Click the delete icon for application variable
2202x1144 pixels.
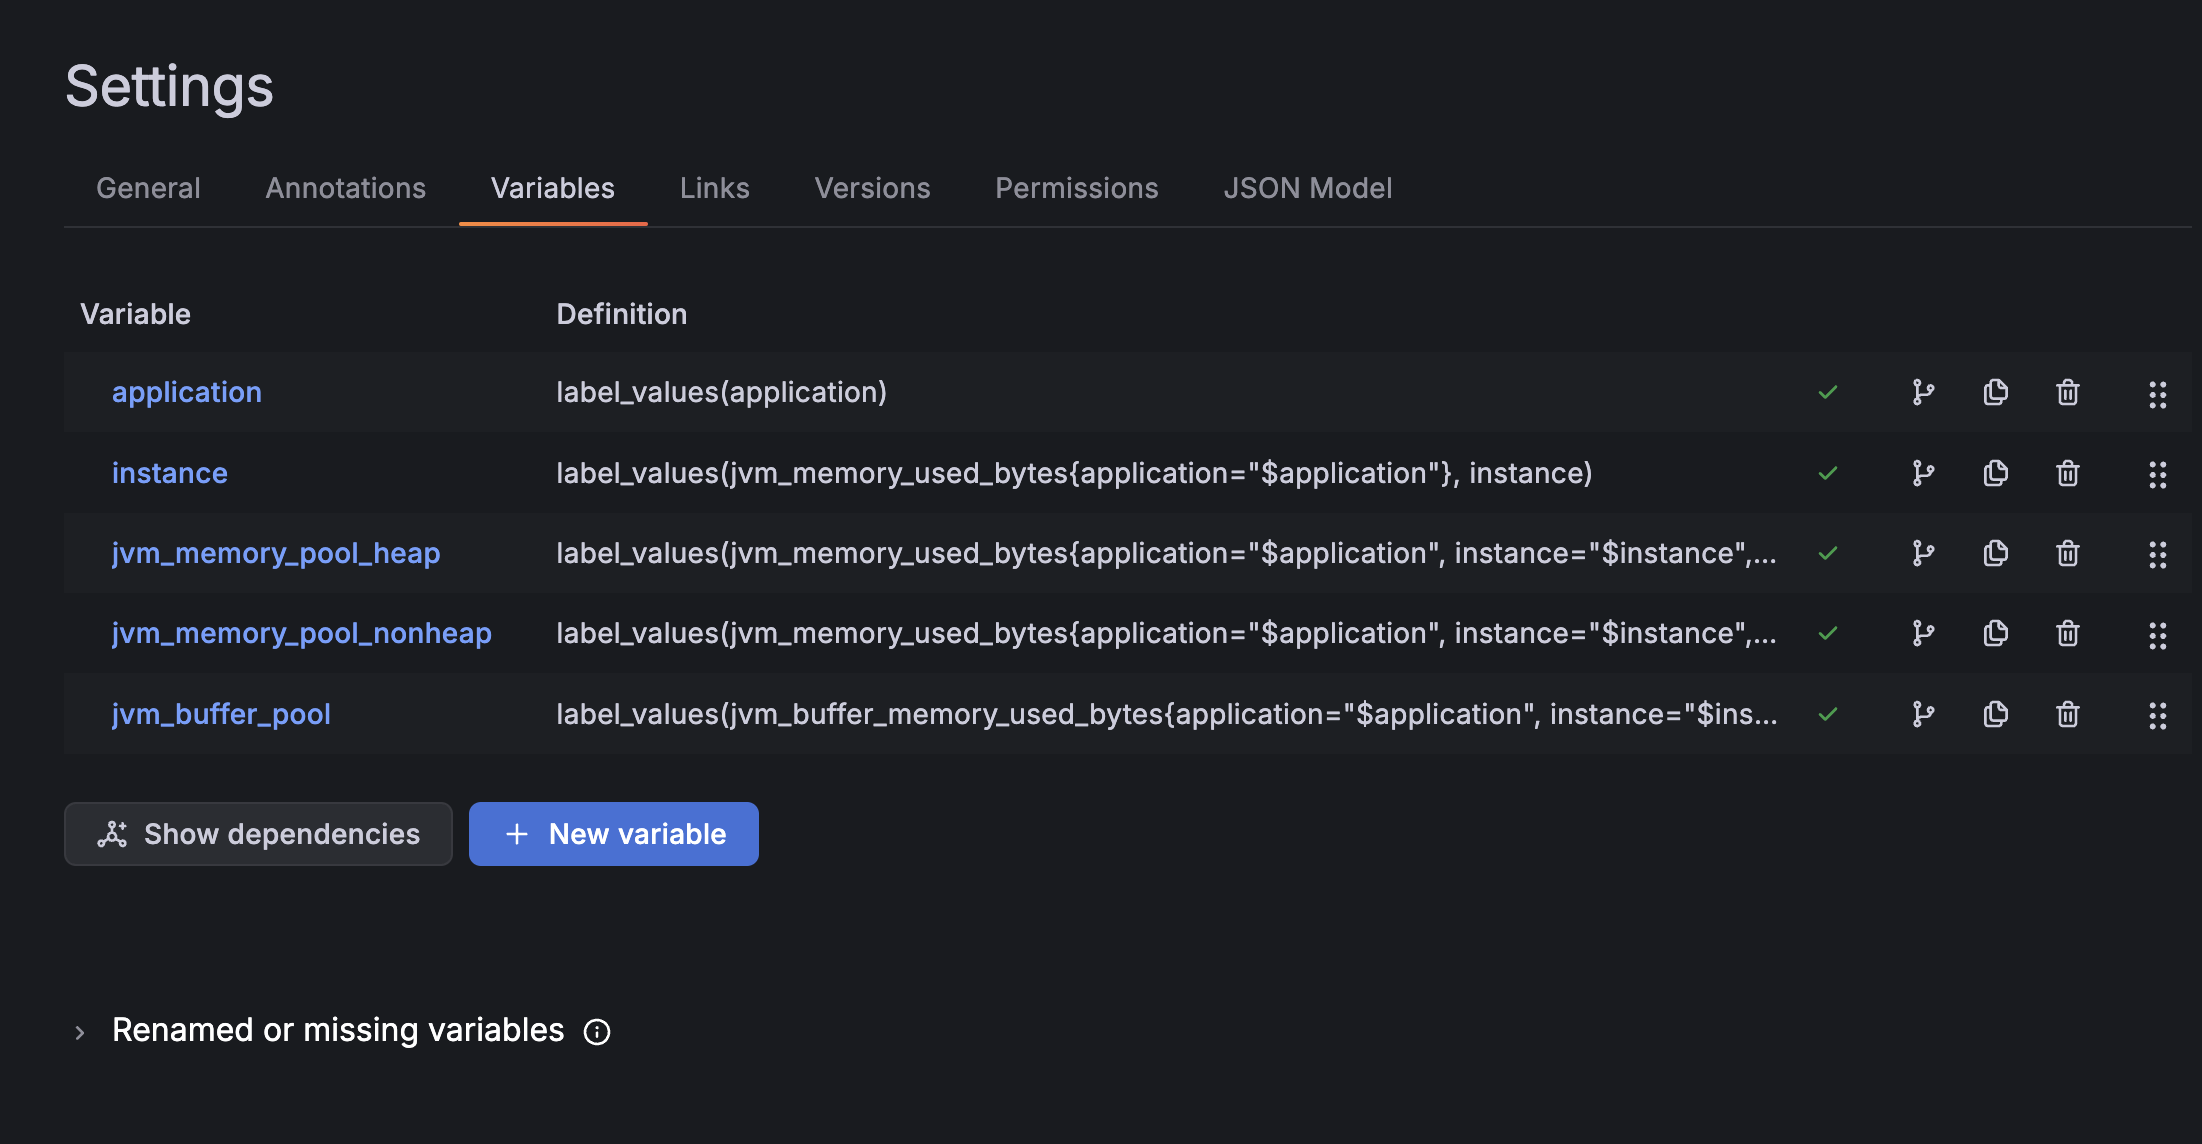tap(2067, 392)
